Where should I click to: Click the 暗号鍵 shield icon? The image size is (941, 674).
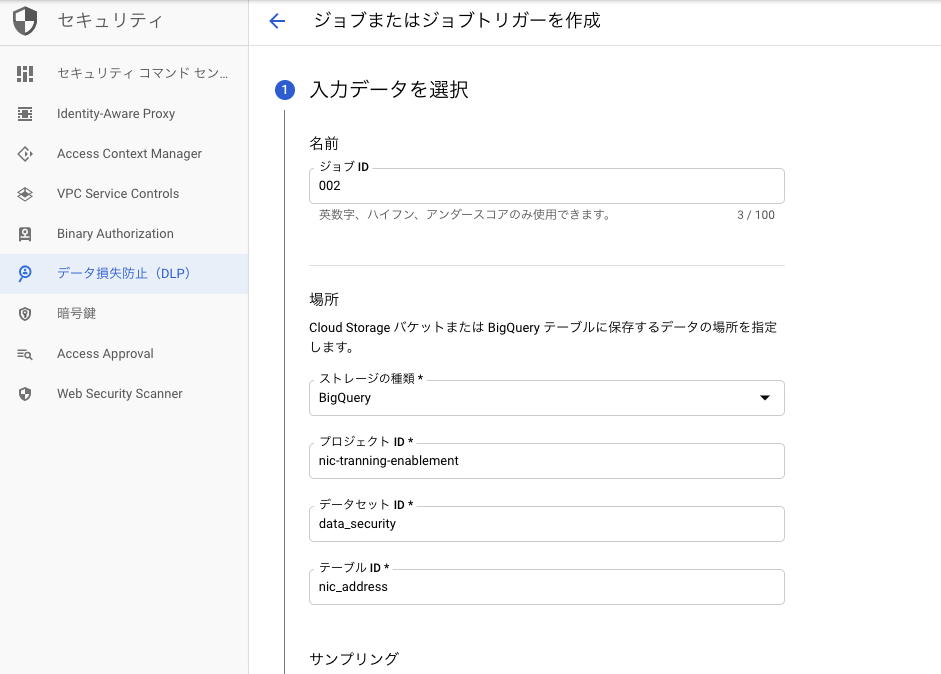tap(25, 314)
